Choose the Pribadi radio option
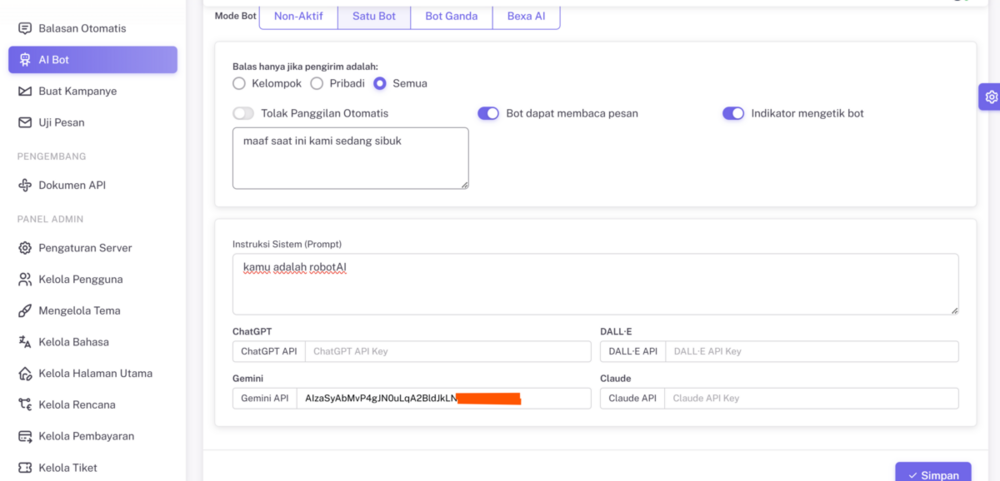Image resolution: width=1000 pixels, height=481 pixels. pos(317,84)
